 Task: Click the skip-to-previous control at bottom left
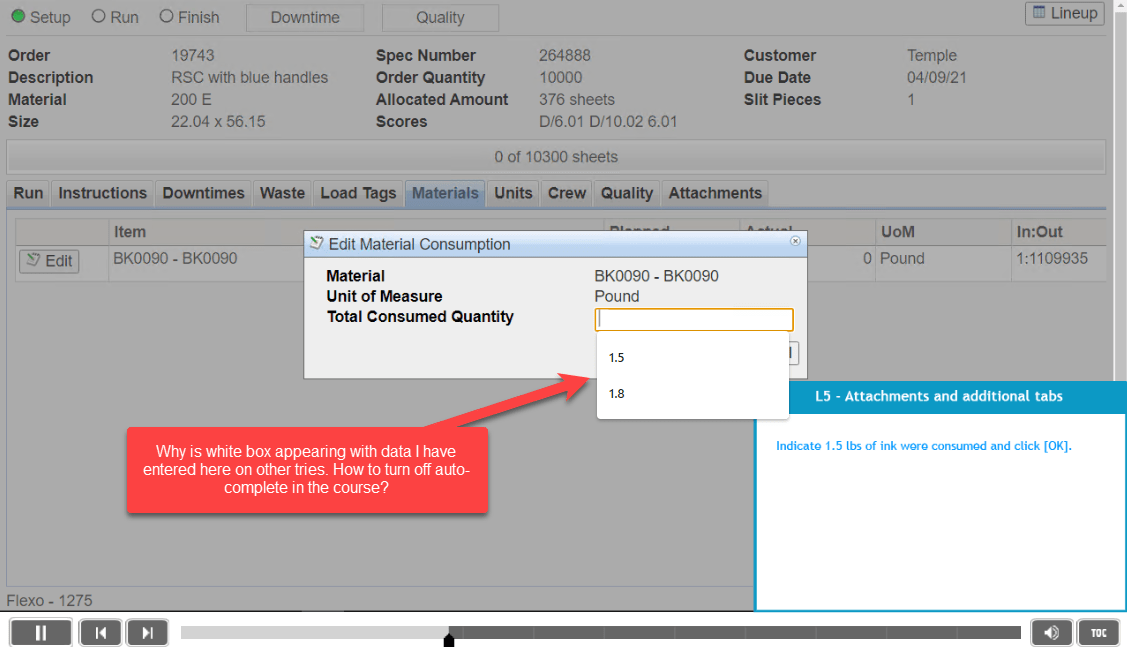point(100,632)
